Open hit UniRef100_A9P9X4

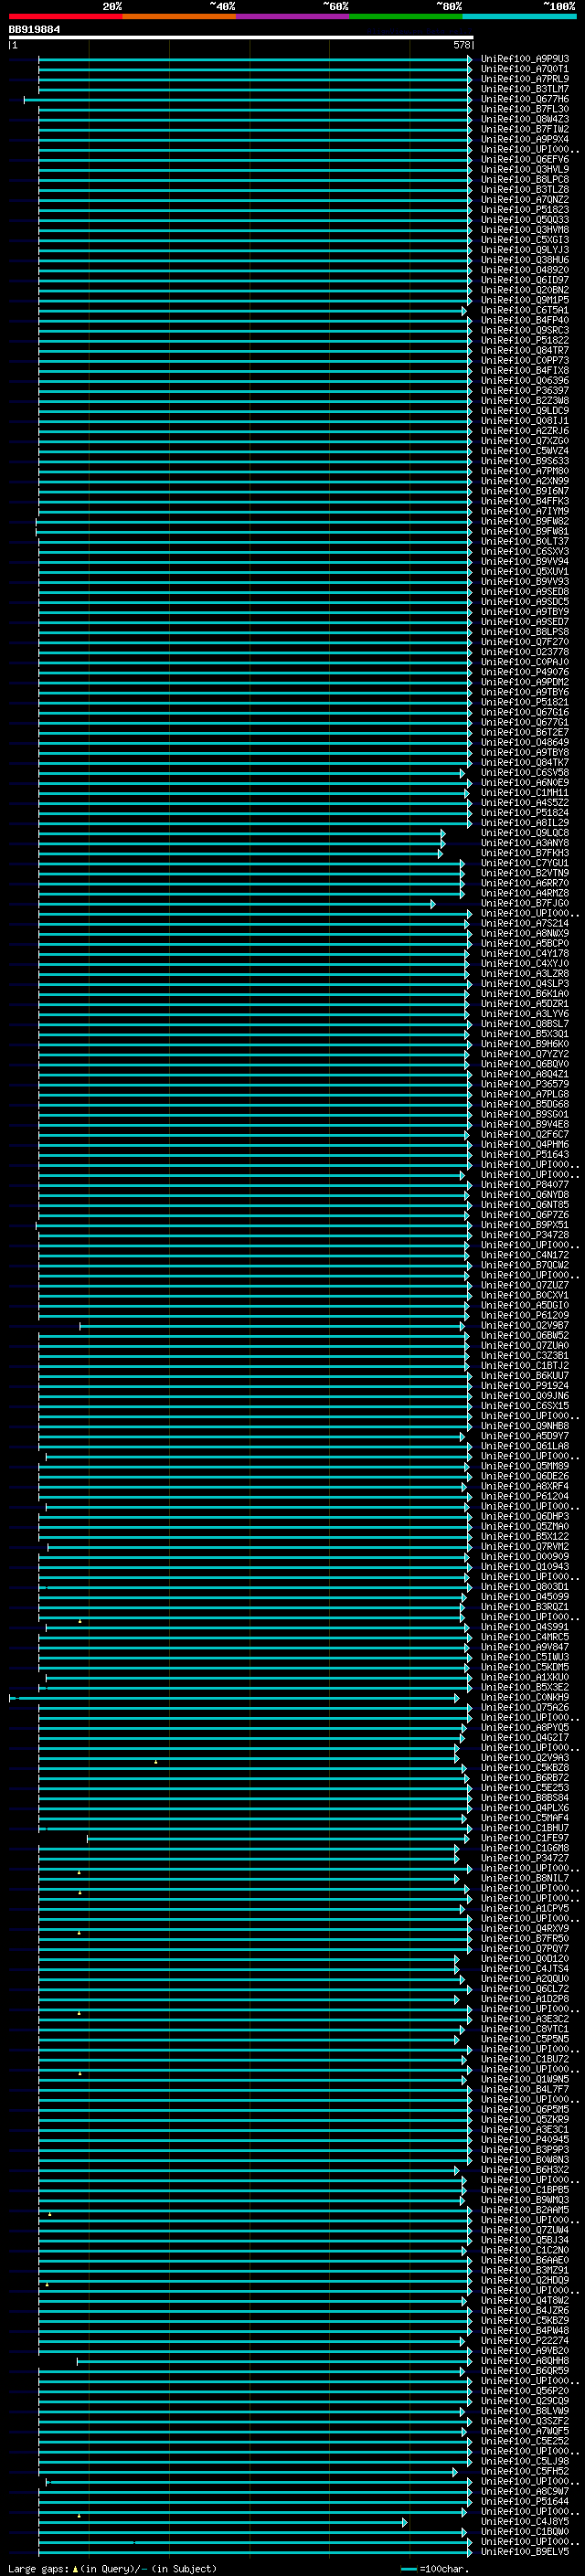click(x=525, y=139)
